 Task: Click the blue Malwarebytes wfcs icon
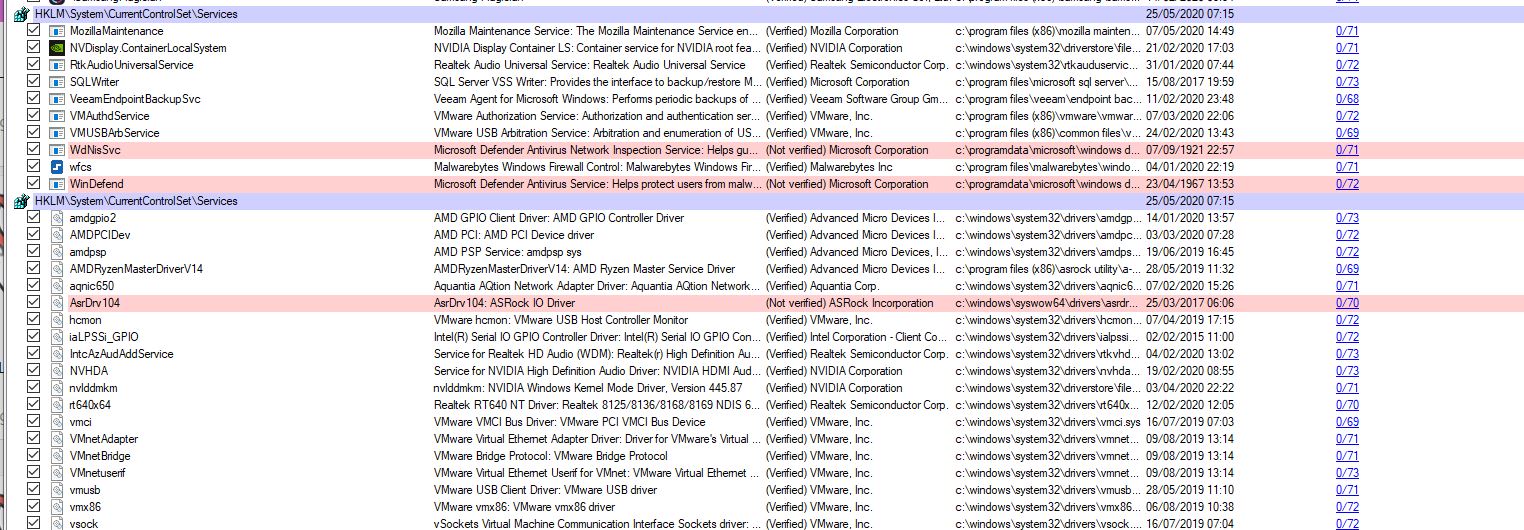click(x=58, y=167)
